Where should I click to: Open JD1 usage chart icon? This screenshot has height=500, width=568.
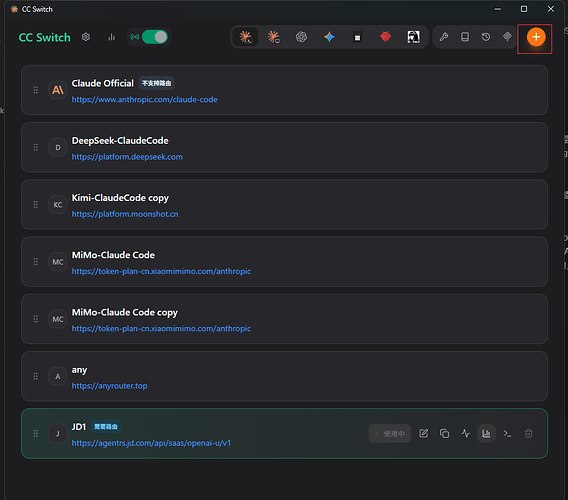486,433
